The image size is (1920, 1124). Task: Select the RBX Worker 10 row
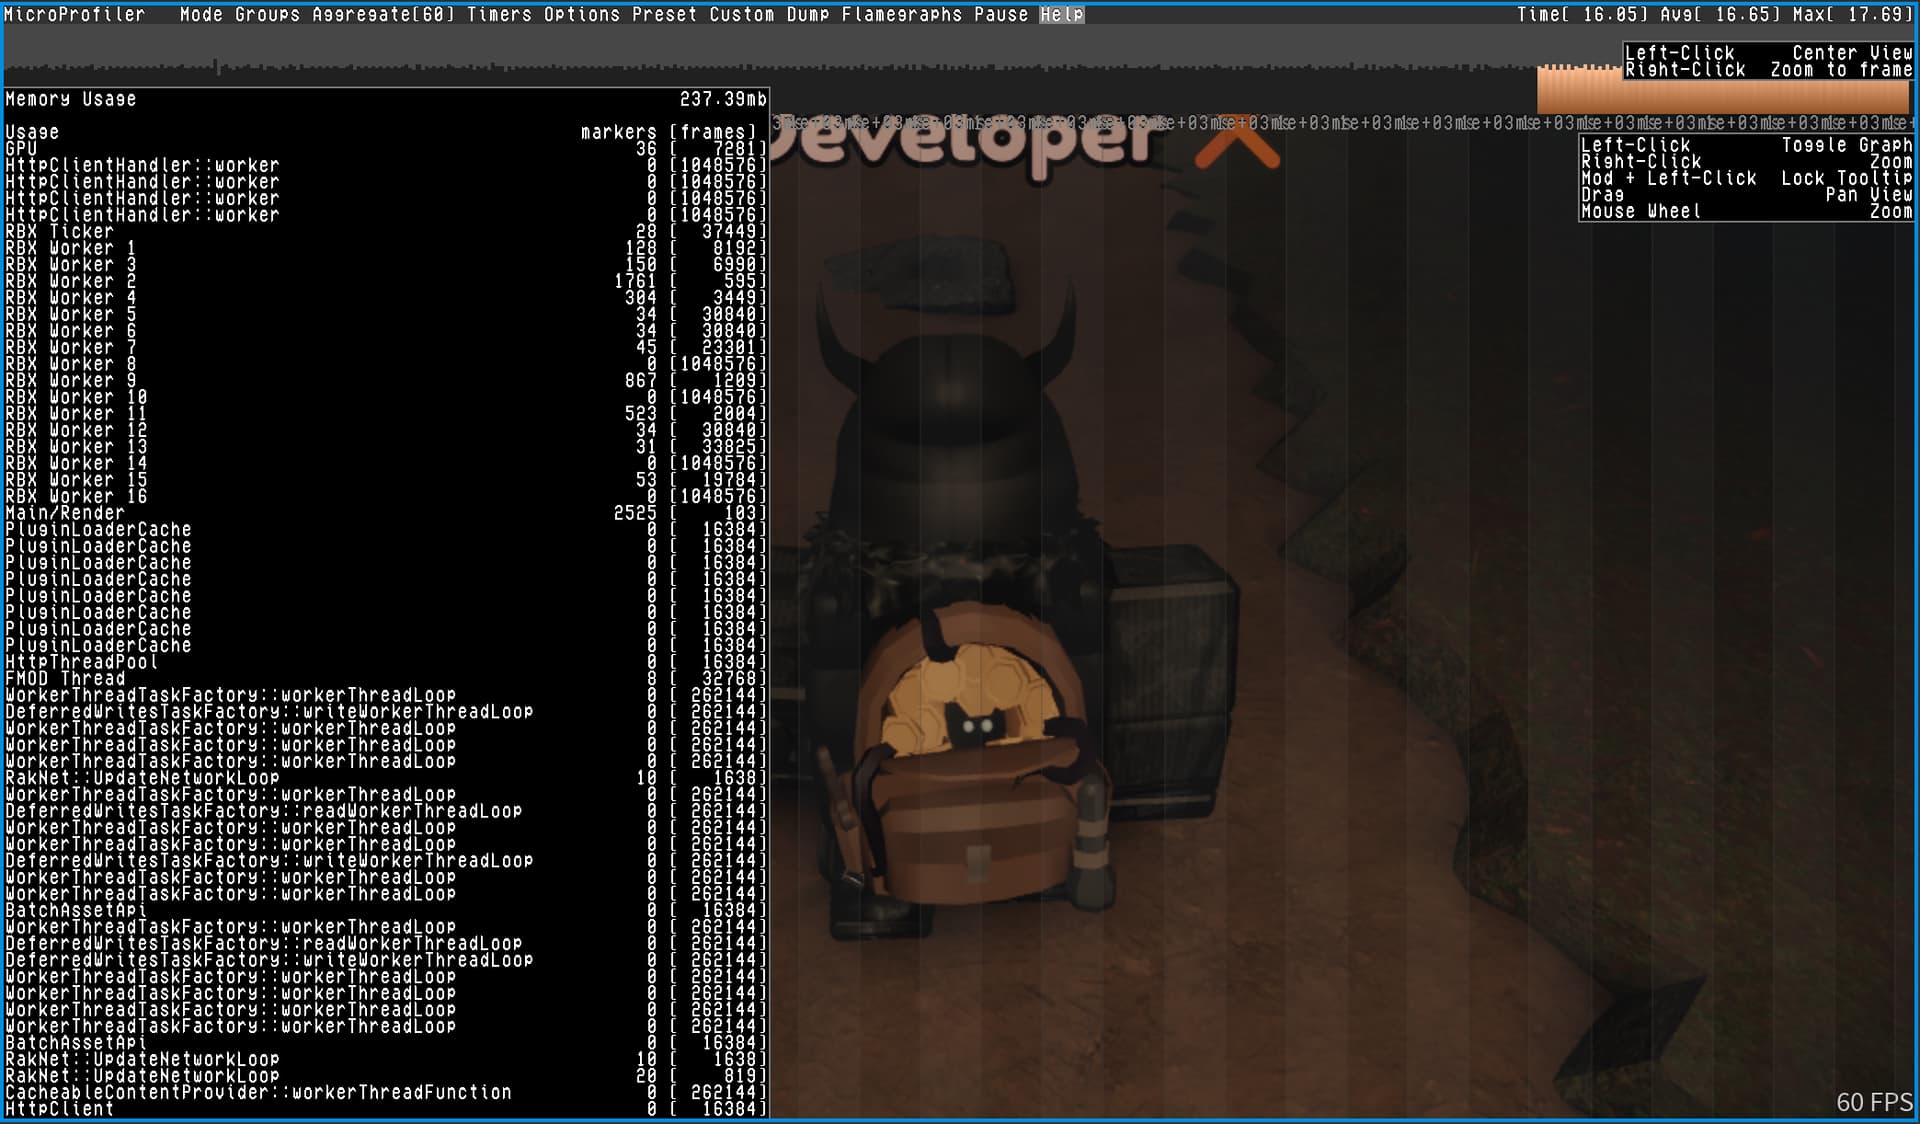tap(386, 397)
